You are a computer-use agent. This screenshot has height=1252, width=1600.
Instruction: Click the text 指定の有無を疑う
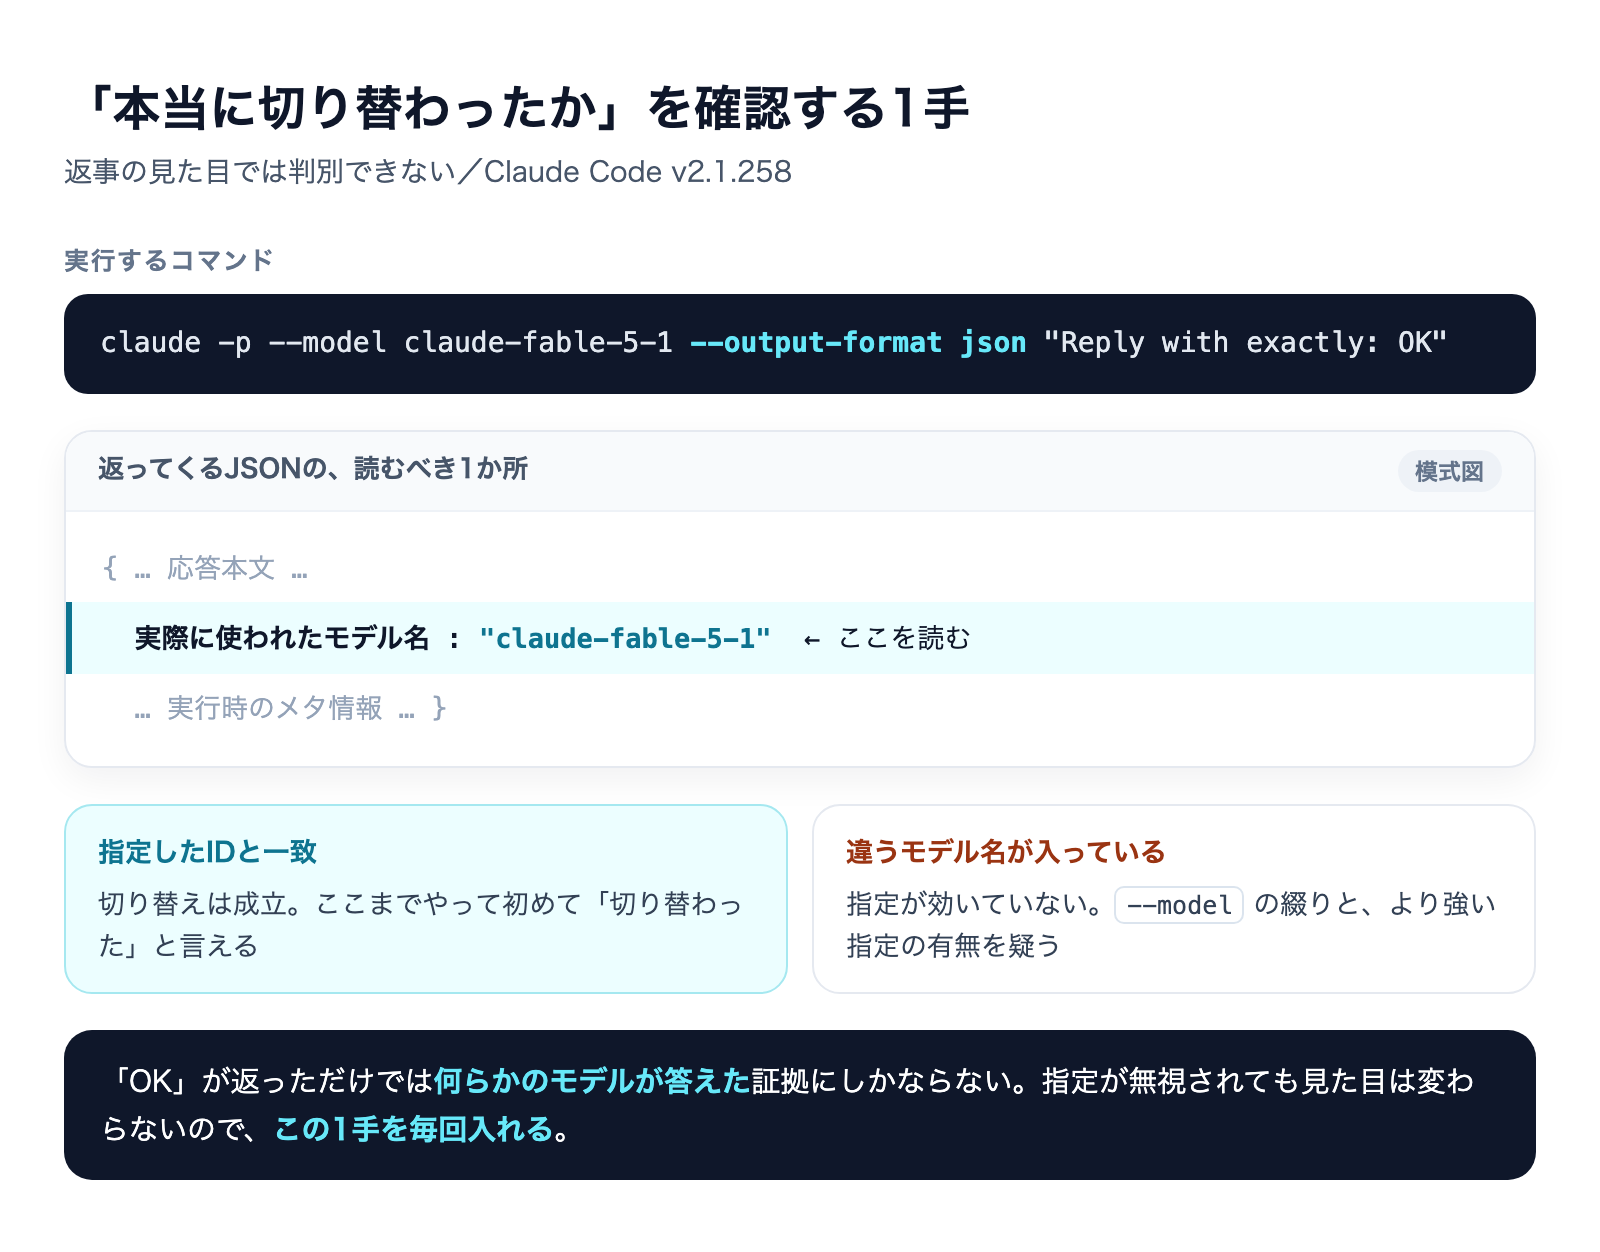coord(953,946)
